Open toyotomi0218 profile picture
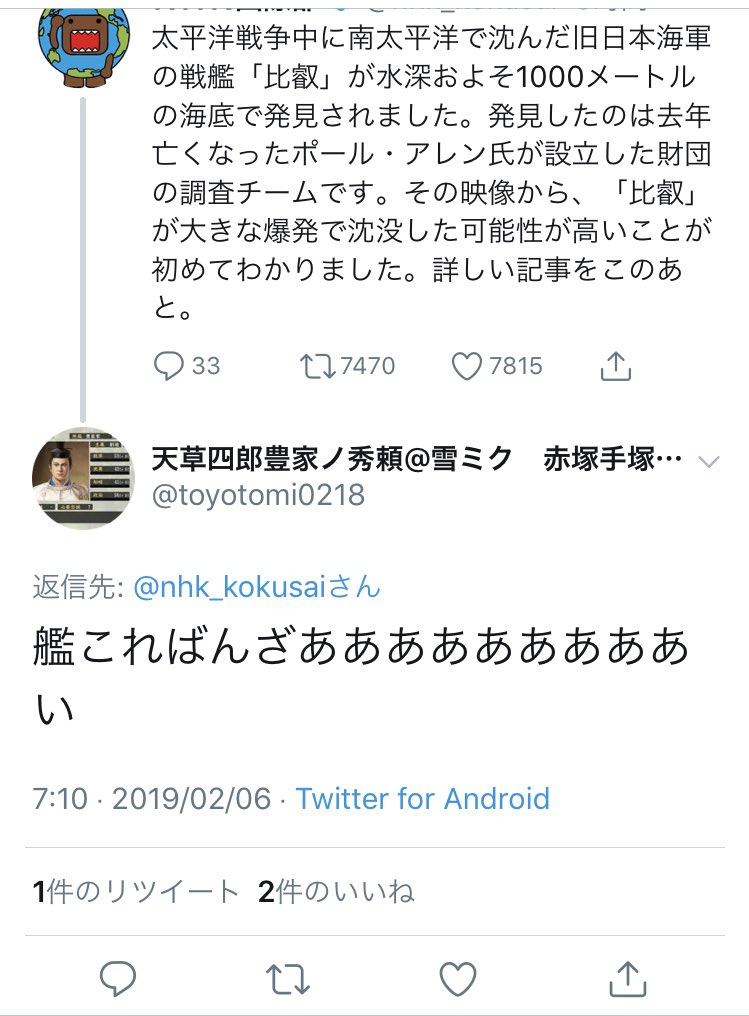 [x=82, y=478]
